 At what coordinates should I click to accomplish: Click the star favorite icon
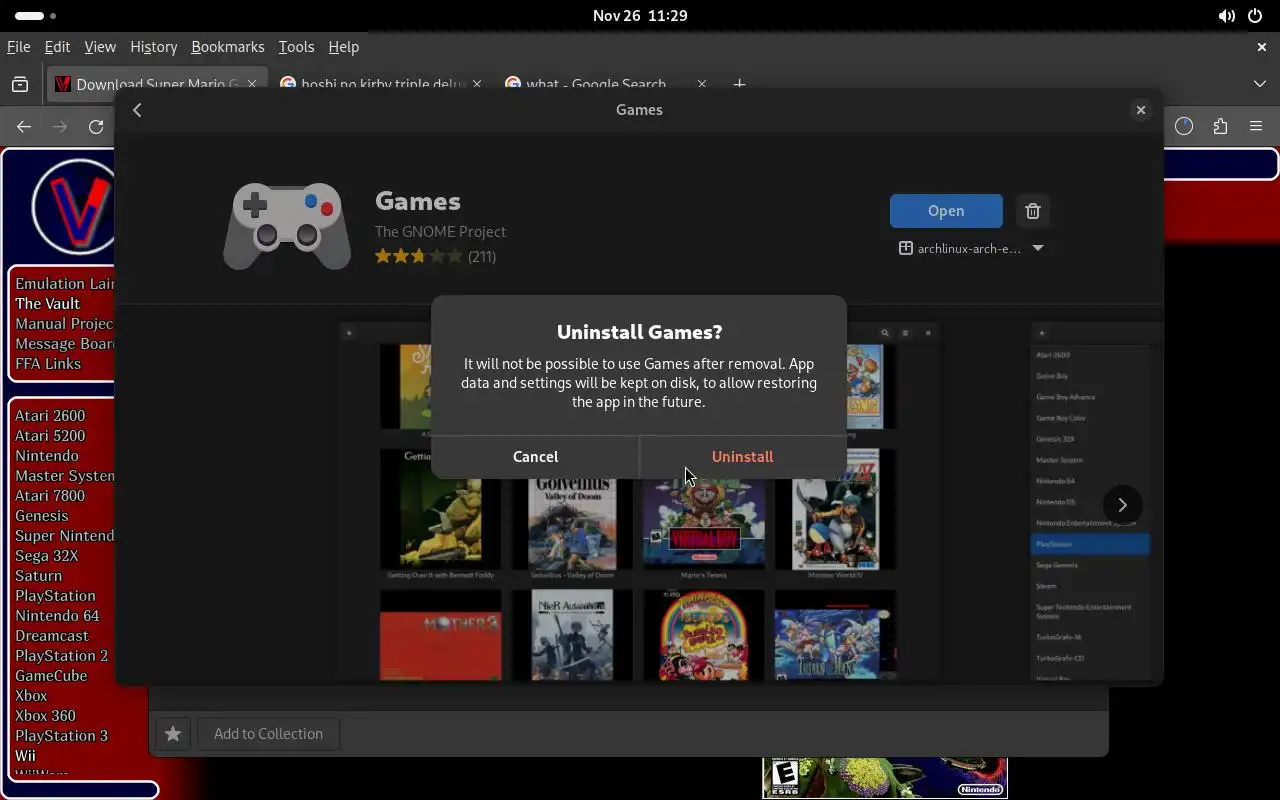tap(173, 734)
